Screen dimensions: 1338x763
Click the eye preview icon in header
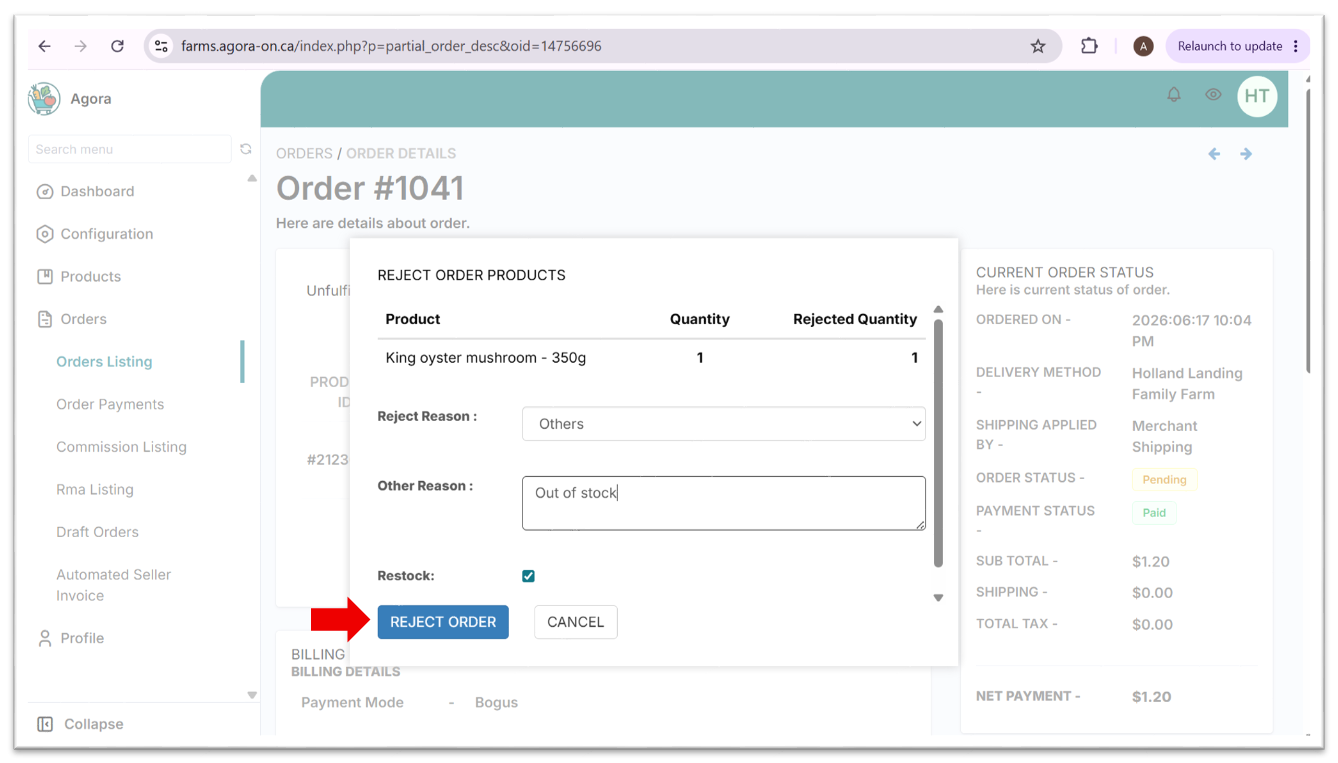(1213, 95)
